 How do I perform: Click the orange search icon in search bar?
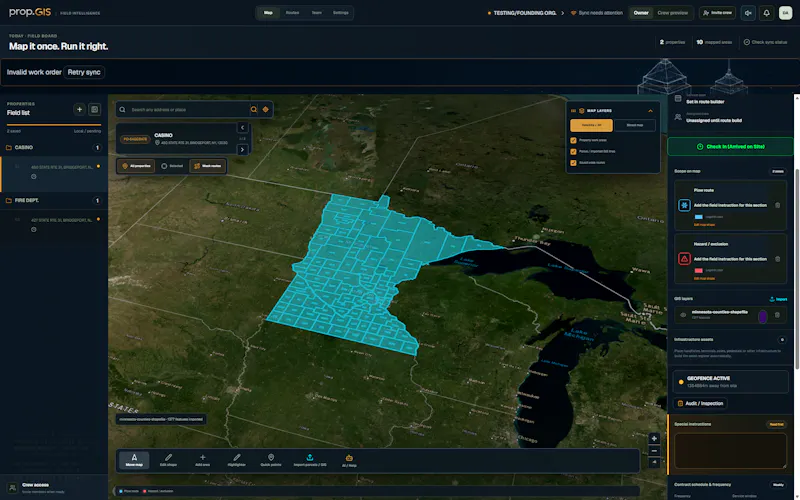[254, 109]
